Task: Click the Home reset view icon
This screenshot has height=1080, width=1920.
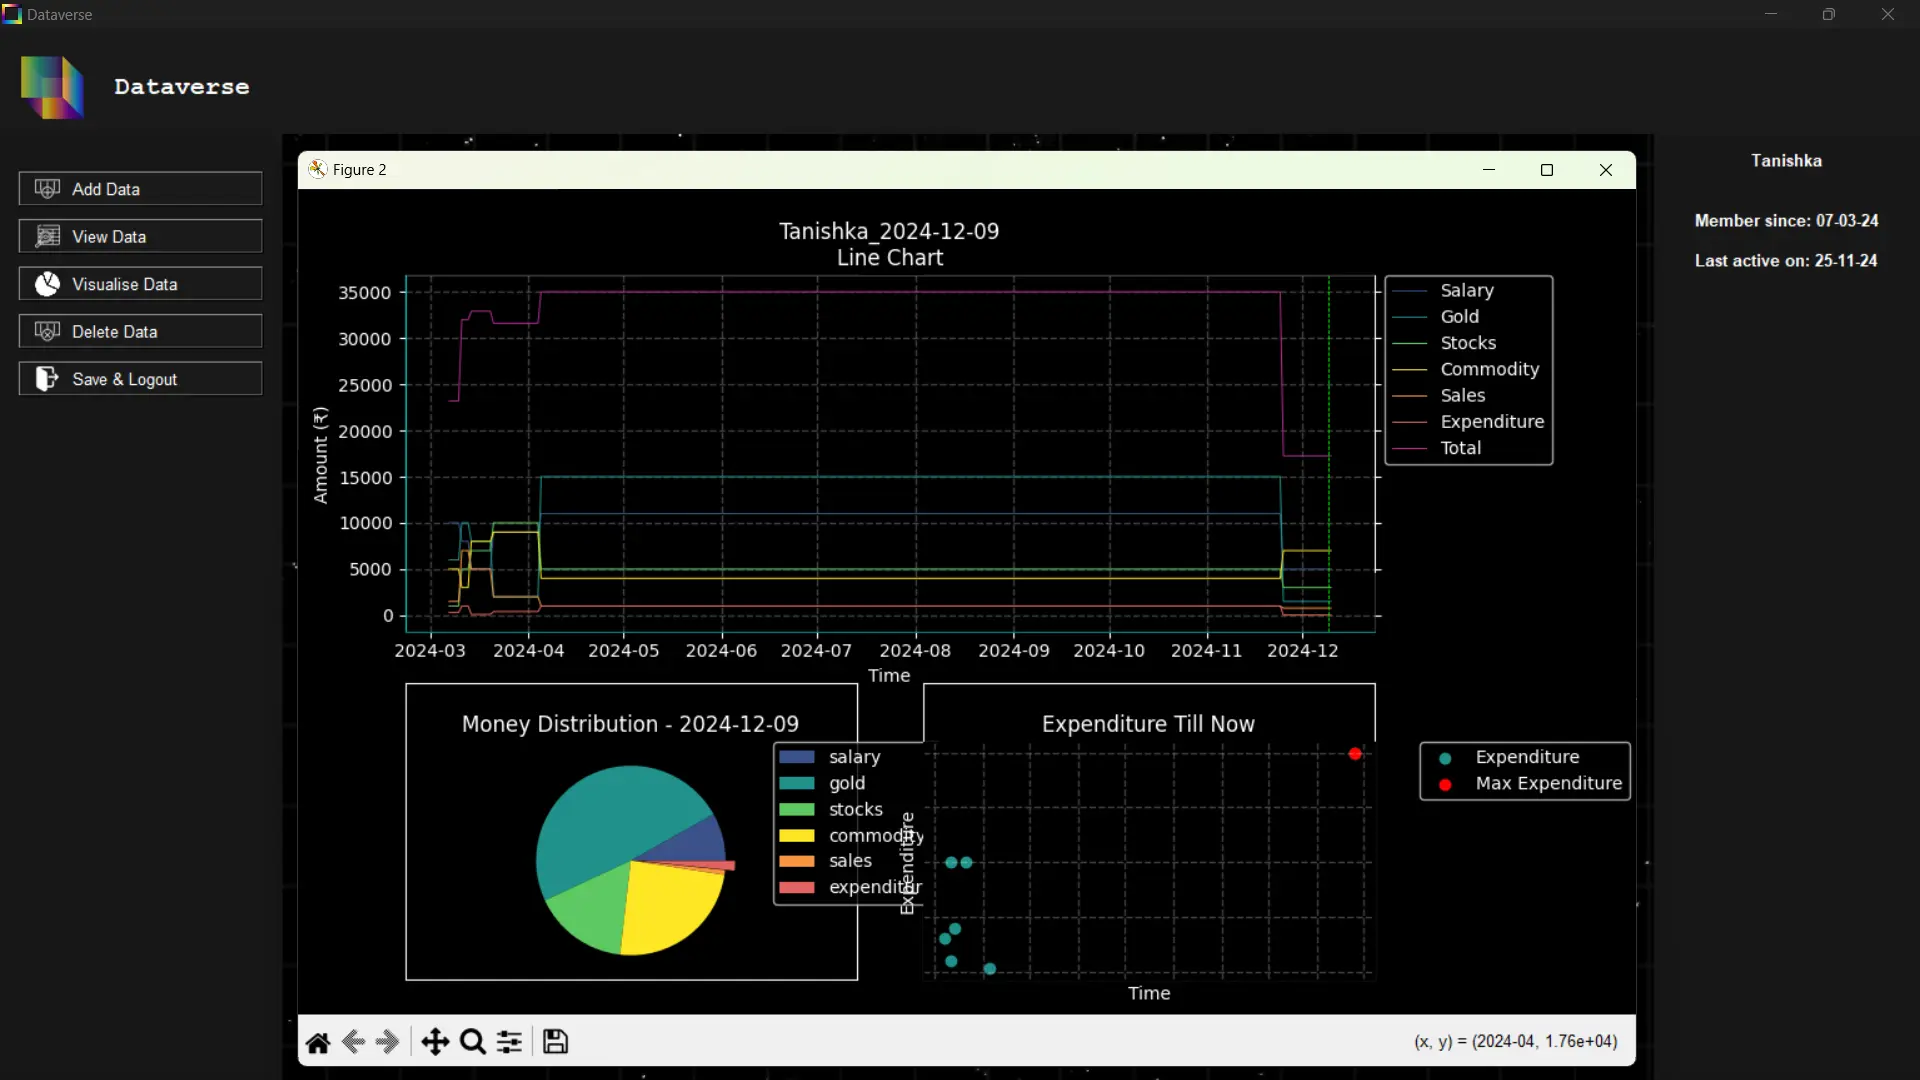Action: [318, 1042]
